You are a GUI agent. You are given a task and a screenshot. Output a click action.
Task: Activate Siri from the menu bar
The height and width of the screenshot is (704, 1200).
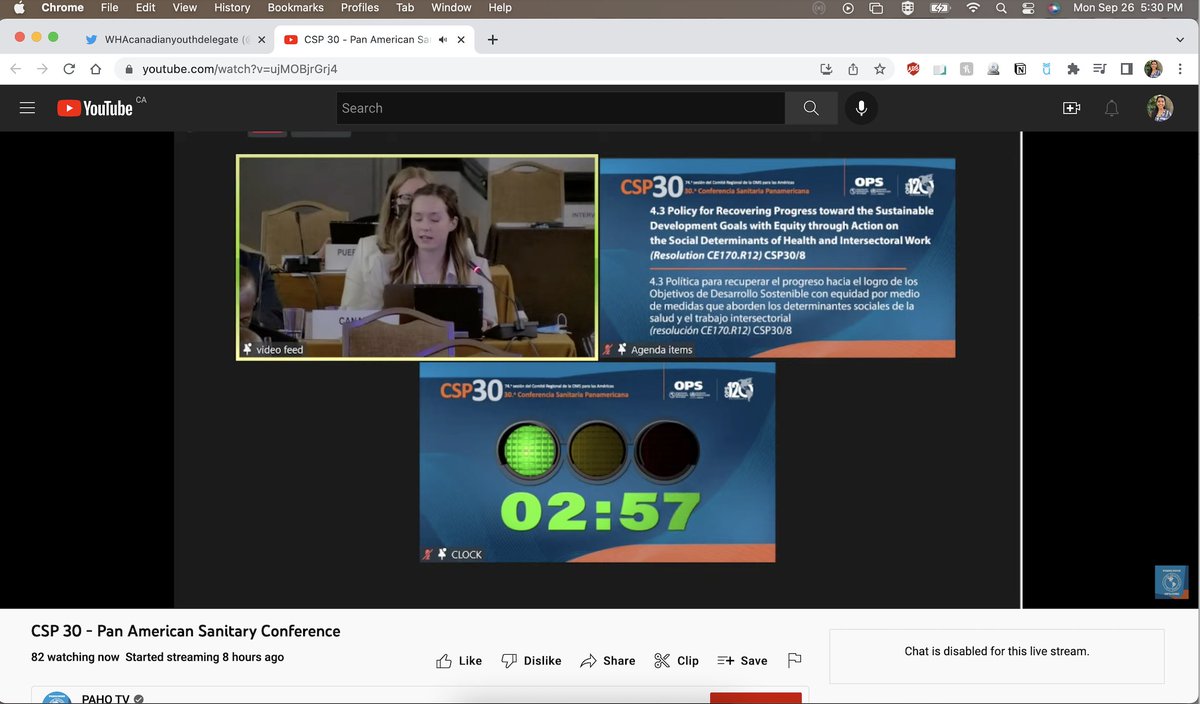pos(1054,8)
